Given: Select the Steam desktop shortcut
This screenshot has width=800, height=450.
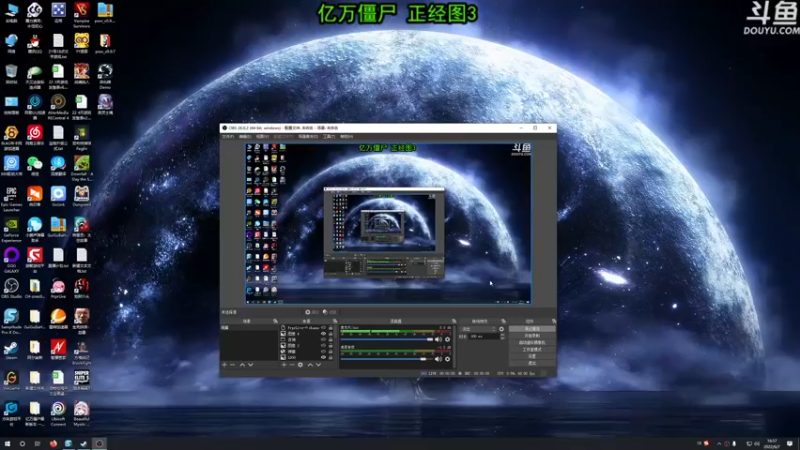Looking at the screenshot, I should point(11,350).
